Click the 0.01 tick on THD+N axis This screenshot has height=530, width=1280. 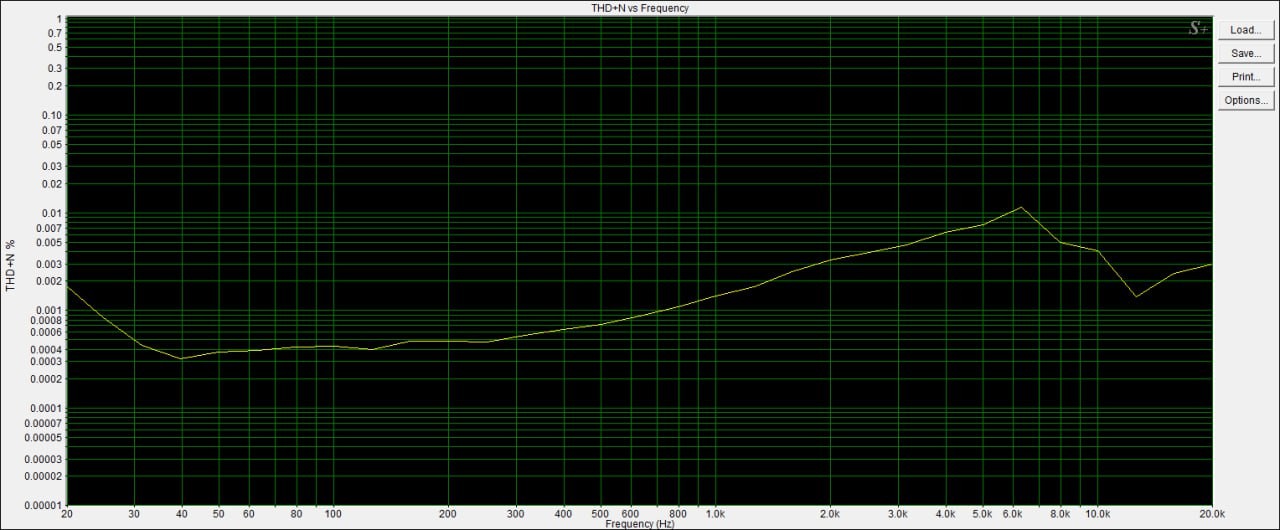pyautogui.click(x=52, y=214)
